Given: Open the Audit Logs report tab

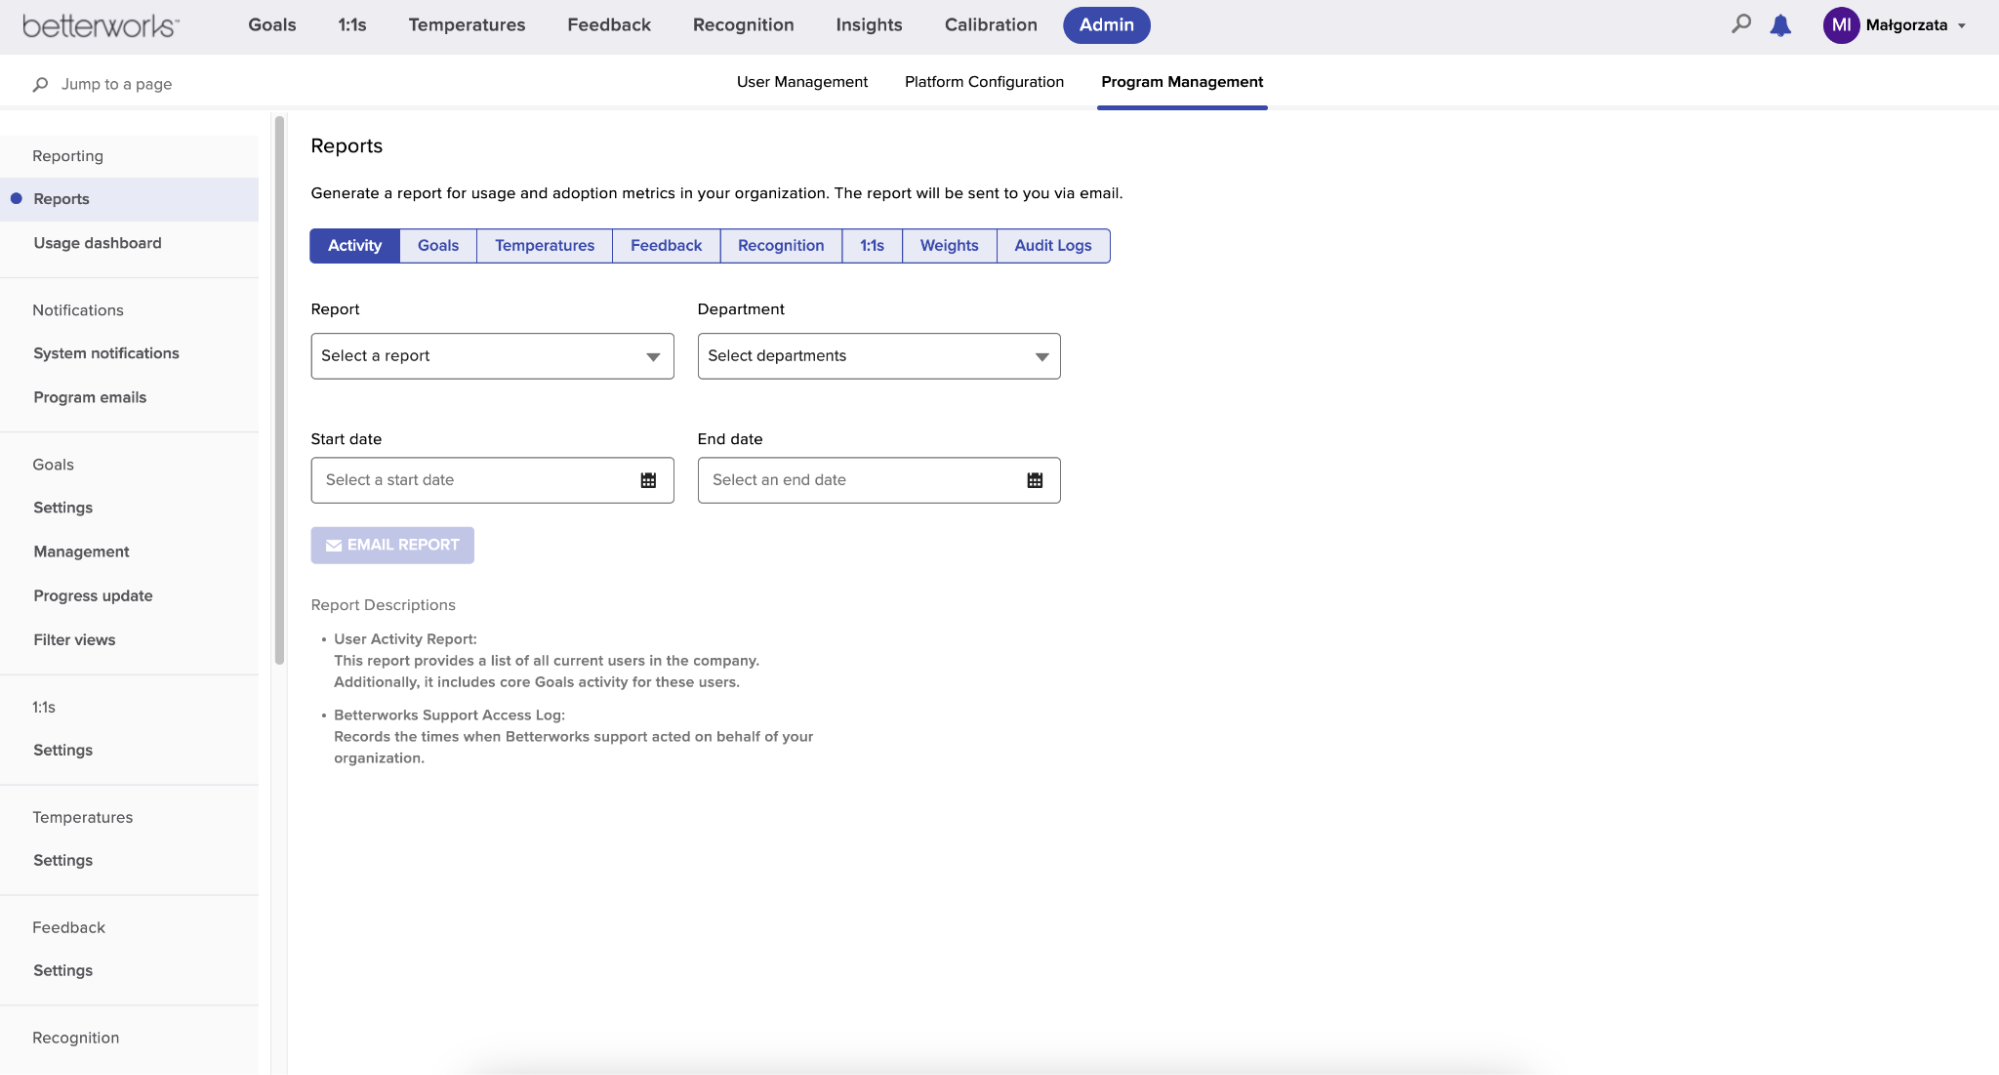Looking at the screenshot, I should tap(1053, 246).
